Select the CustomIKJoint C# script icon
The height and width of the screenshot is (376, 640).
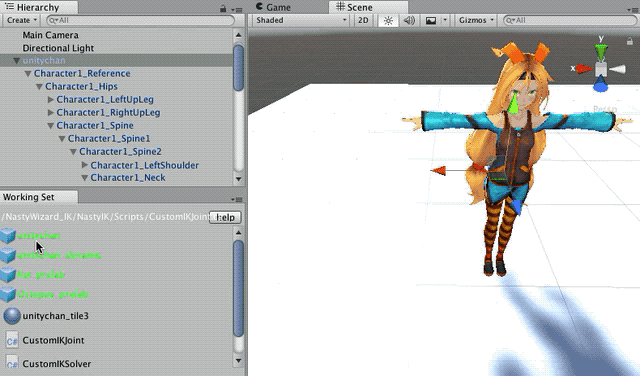tap(12, 340)
